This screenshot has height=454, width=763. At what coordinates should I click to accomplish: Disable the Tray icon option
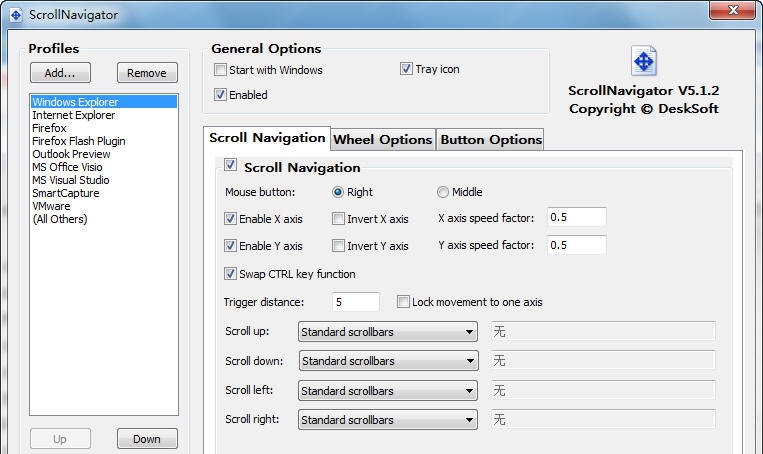click(407, 70)
